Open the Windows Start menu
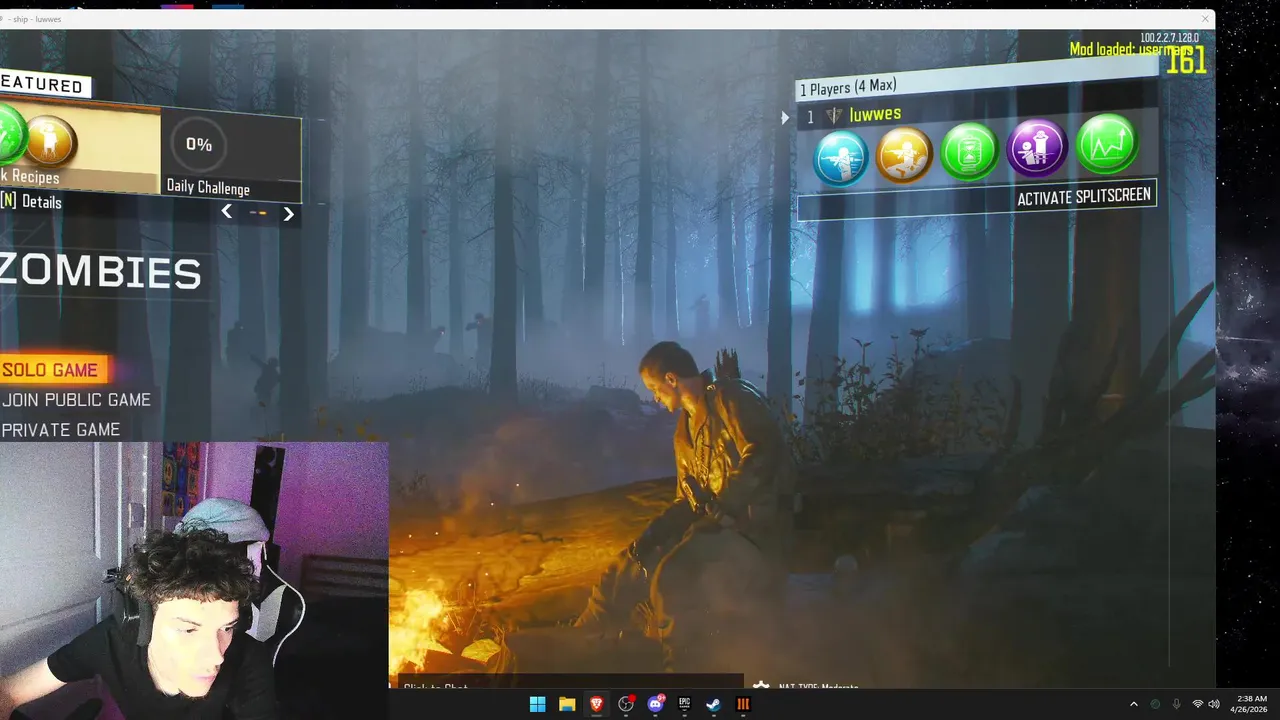This screenshot has height=720, width=1280. tap(537, 704)
